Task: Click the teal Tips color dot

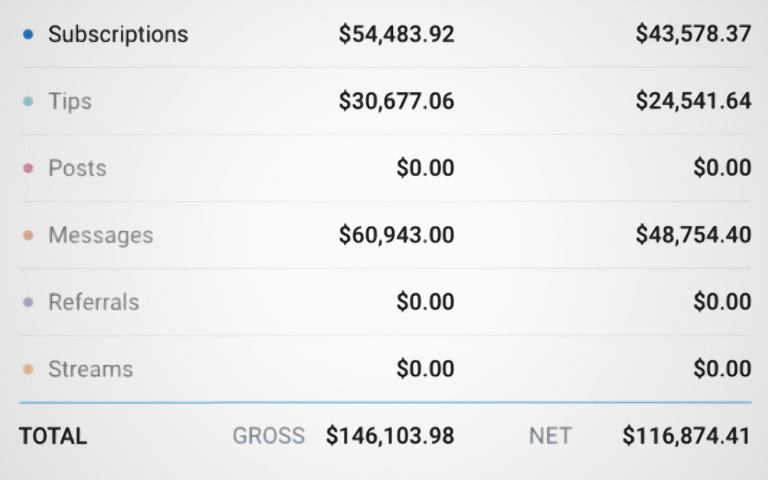Action: (28, 101)
